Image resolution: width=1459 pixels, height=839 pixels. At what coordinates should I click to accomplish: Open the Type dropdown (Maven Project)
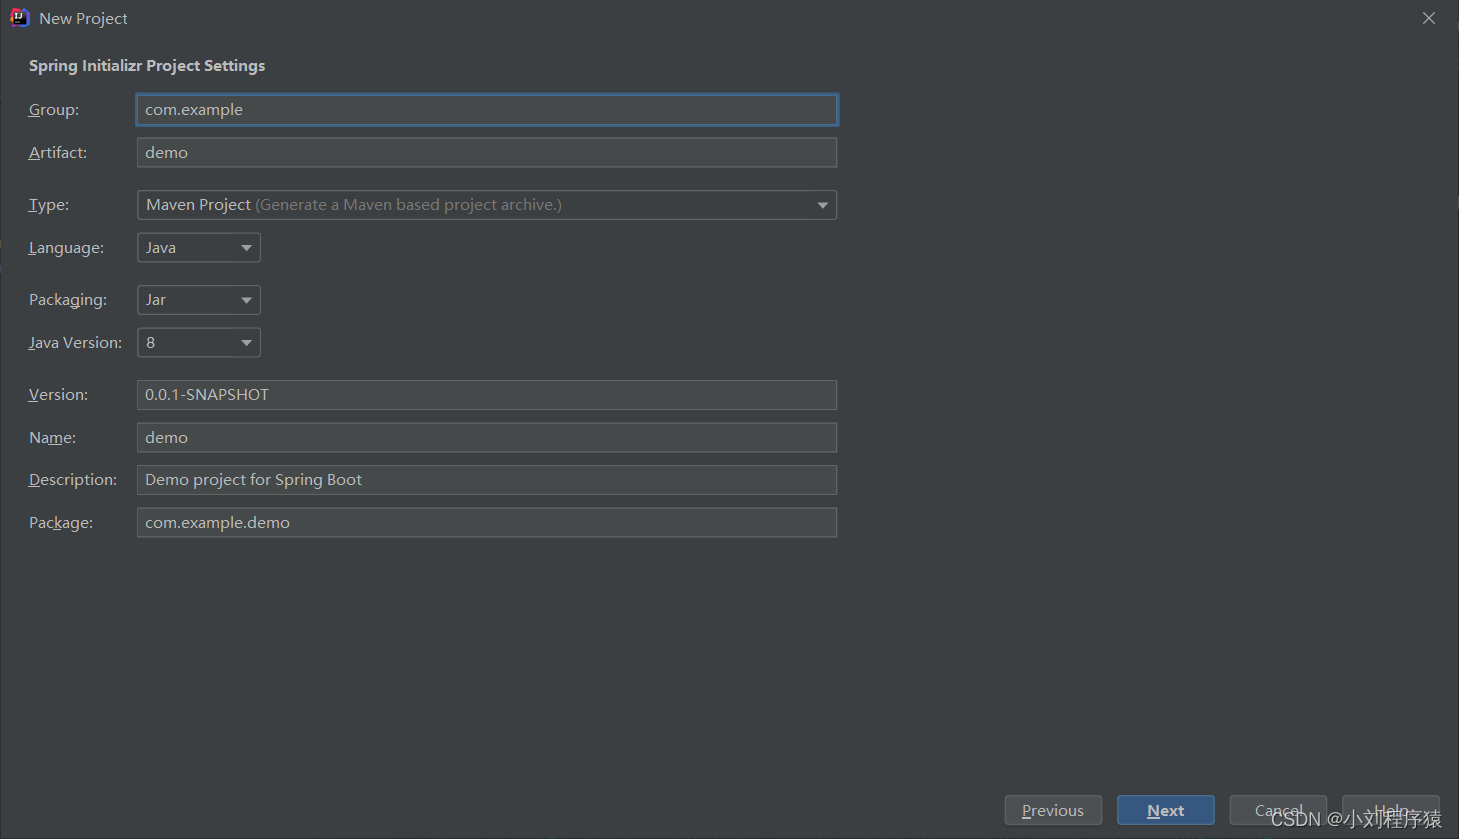[487, 205]
